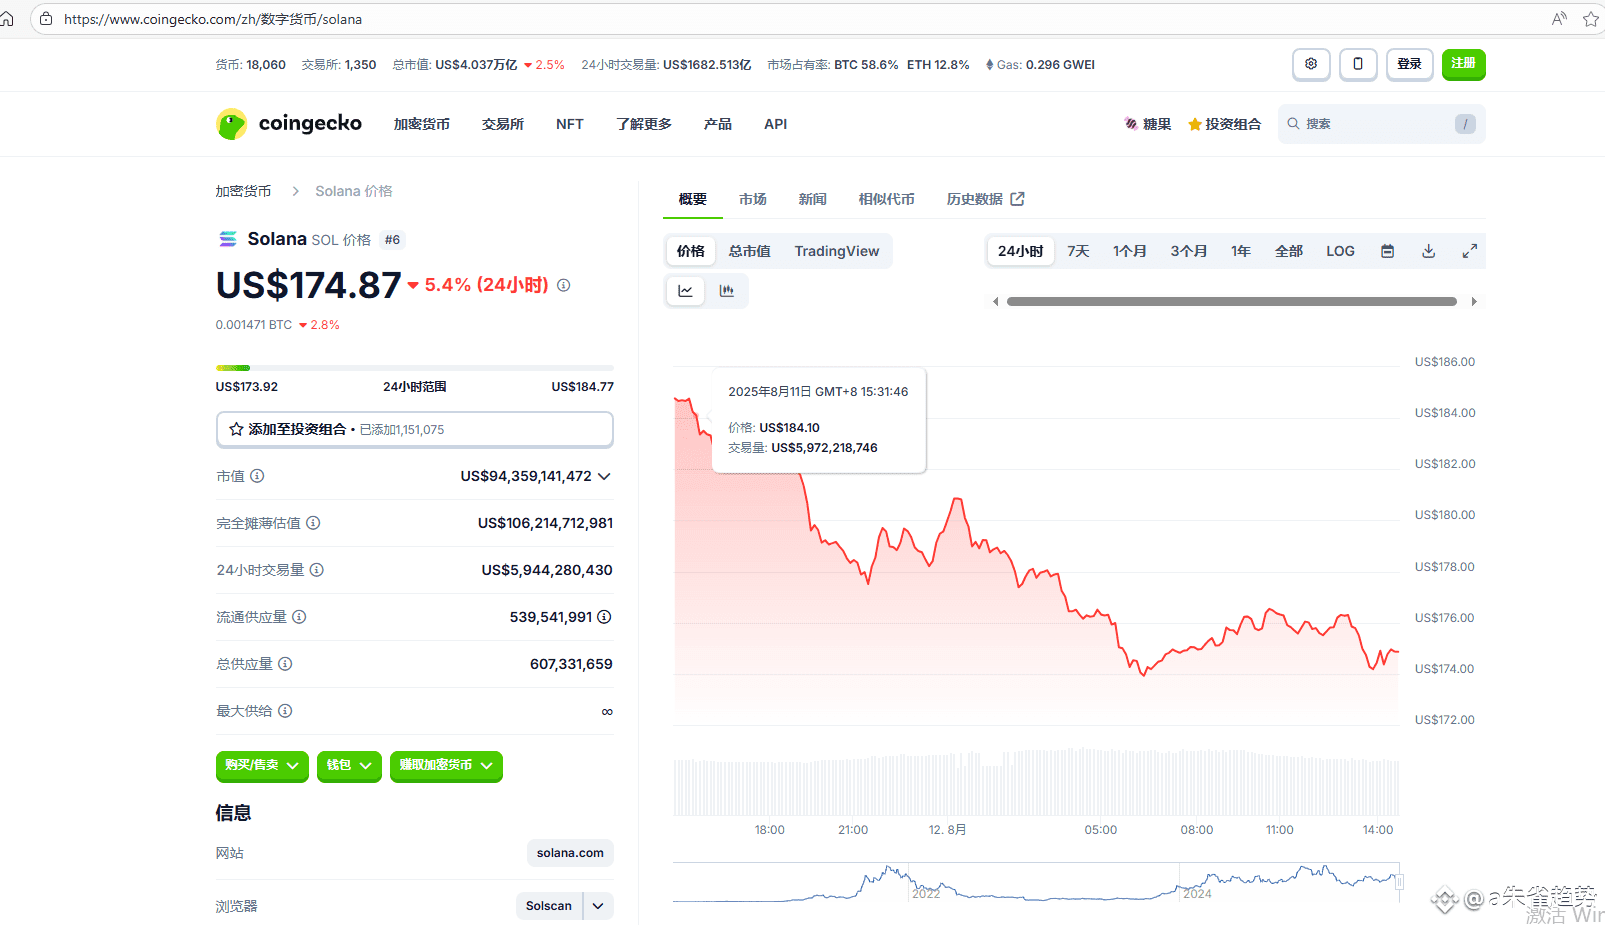Screen dimensions: 1605x925
Task: Click the search magnifier icon
Action: 1293,124
